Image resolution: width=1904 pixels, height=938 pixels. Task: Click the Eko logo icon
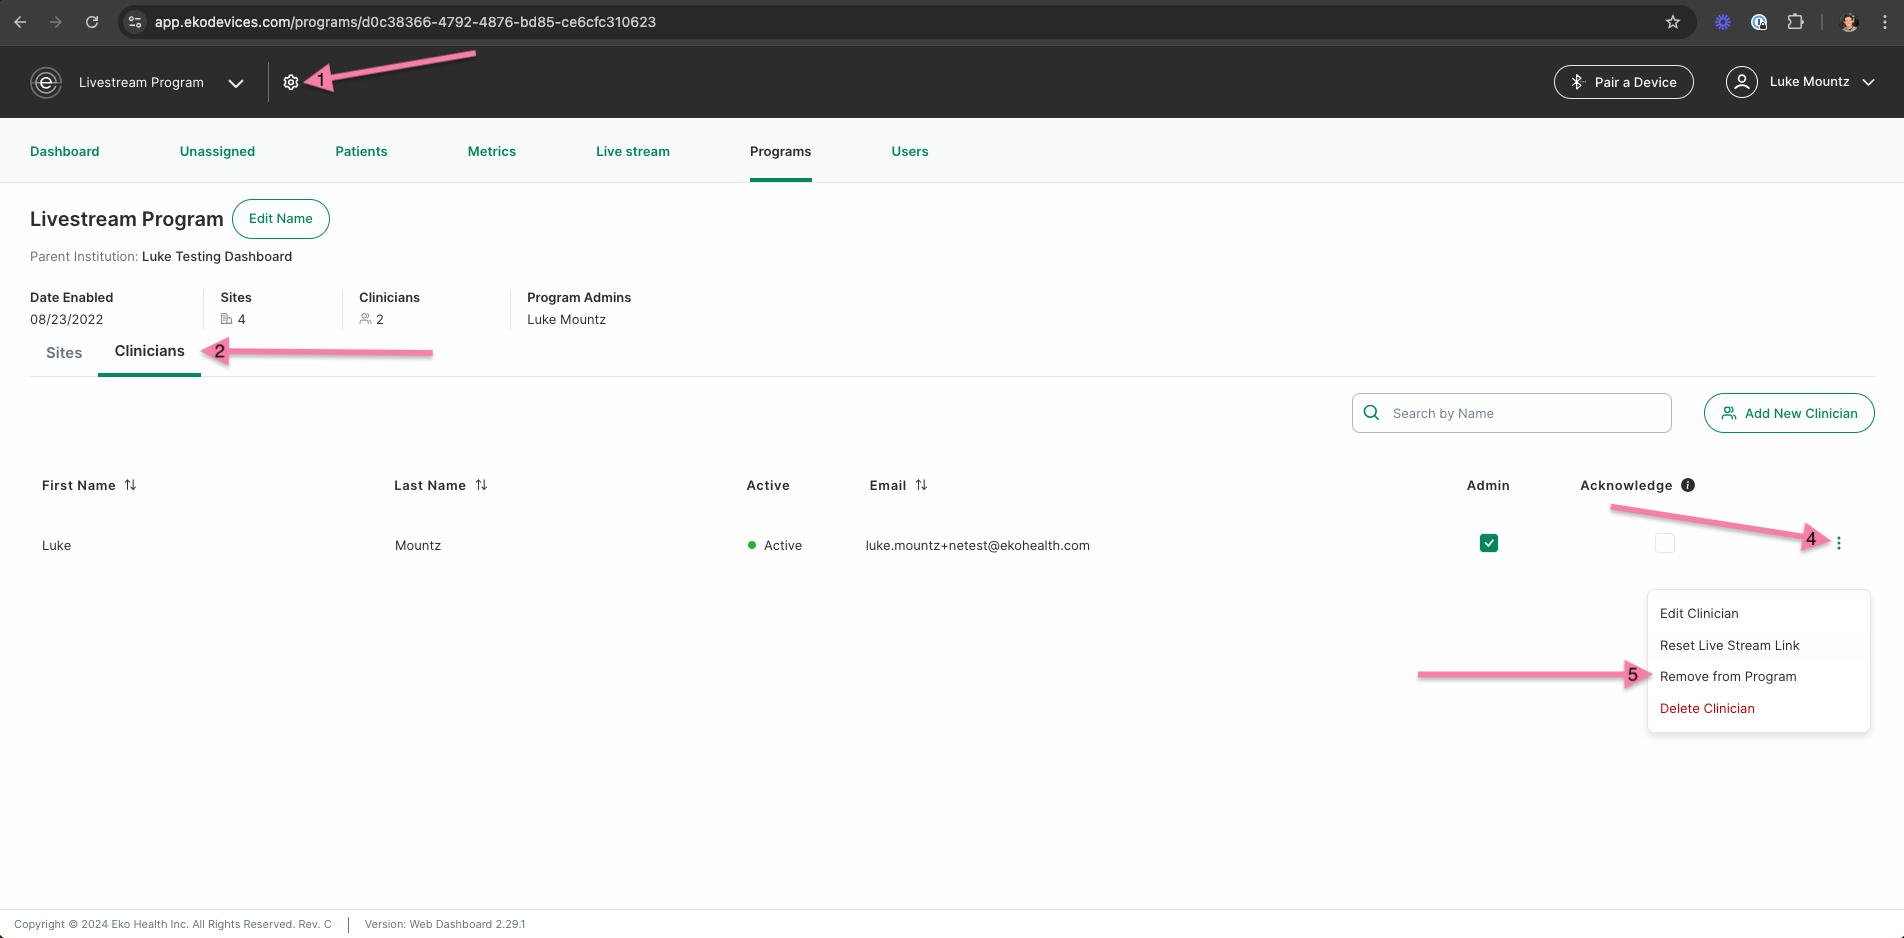tap(46, 82)
